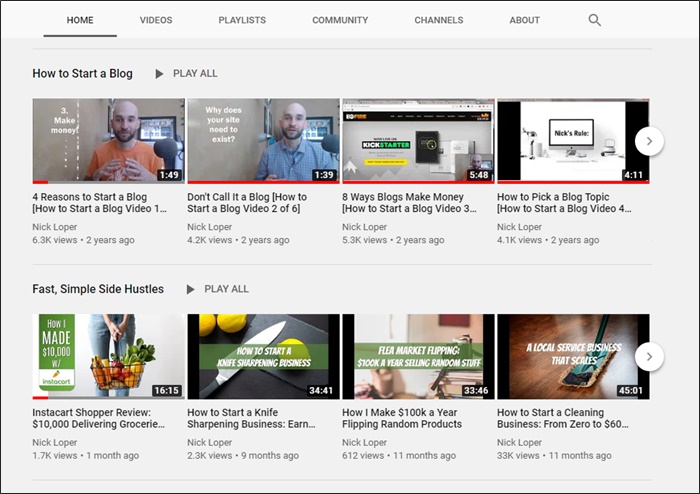Open title 'How to Start a Knife Sharpening Business'
This screenshot has width=700, height=494.
251,418
